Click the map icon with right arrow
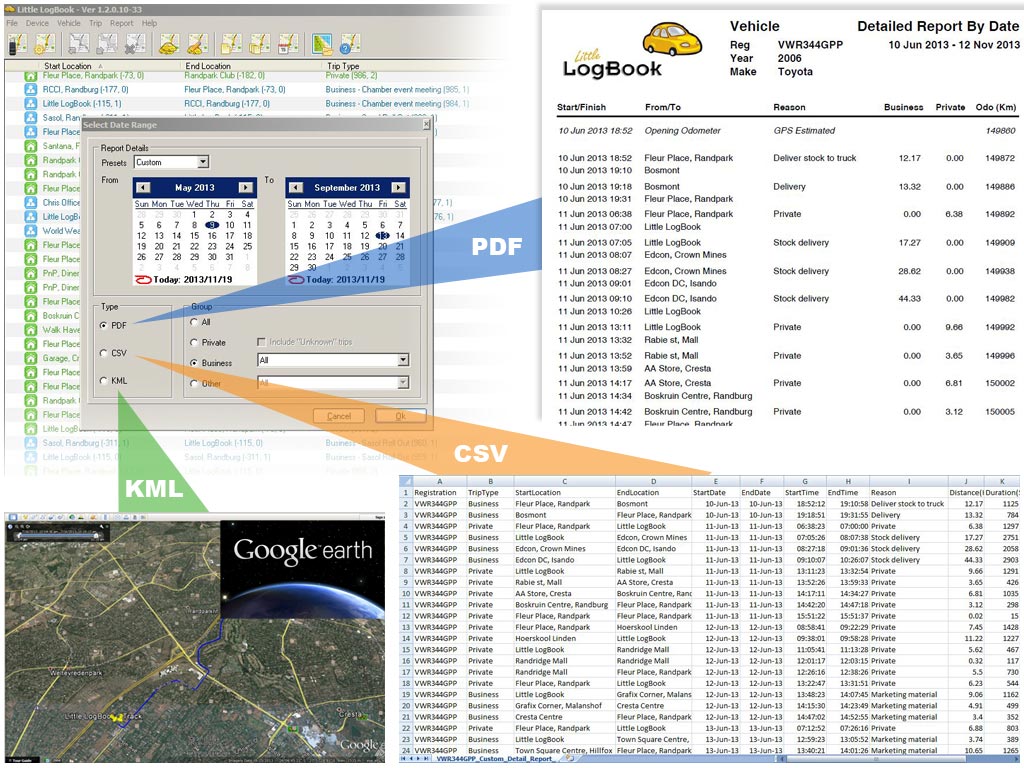1024x768 pixels. 107,44
